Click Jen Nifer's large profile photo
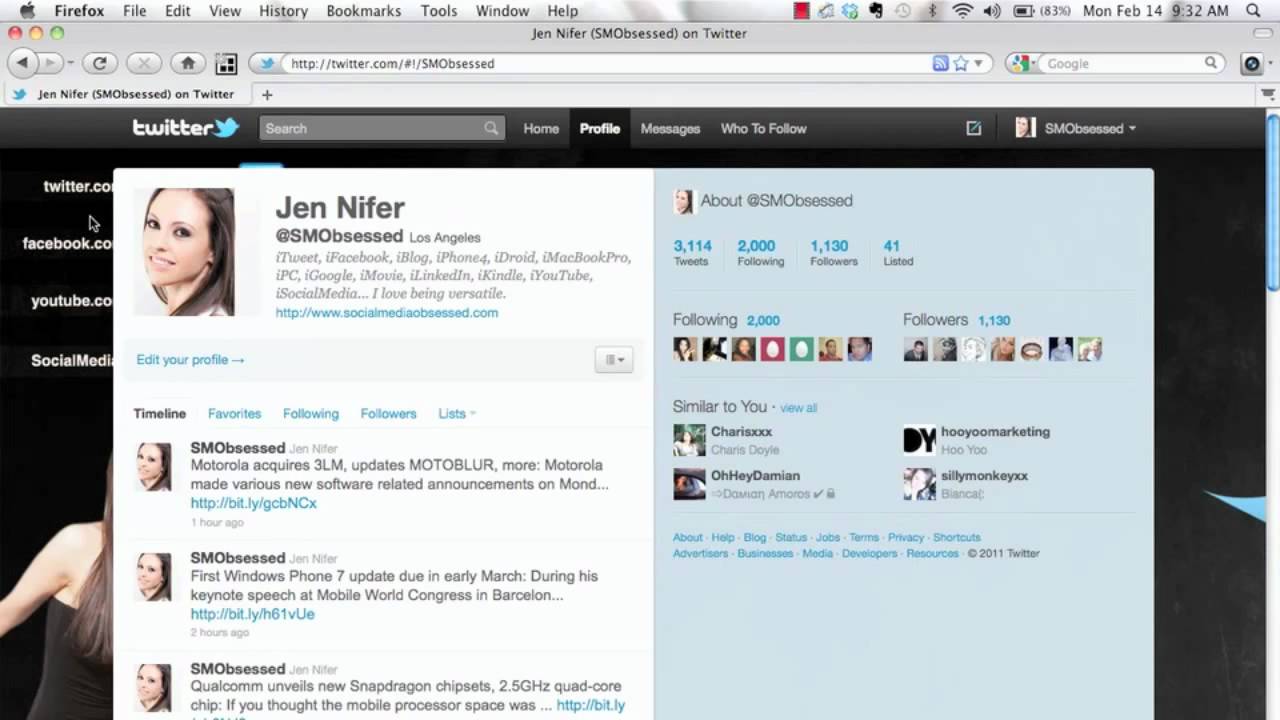1280x720 pixels. (184, 252)
